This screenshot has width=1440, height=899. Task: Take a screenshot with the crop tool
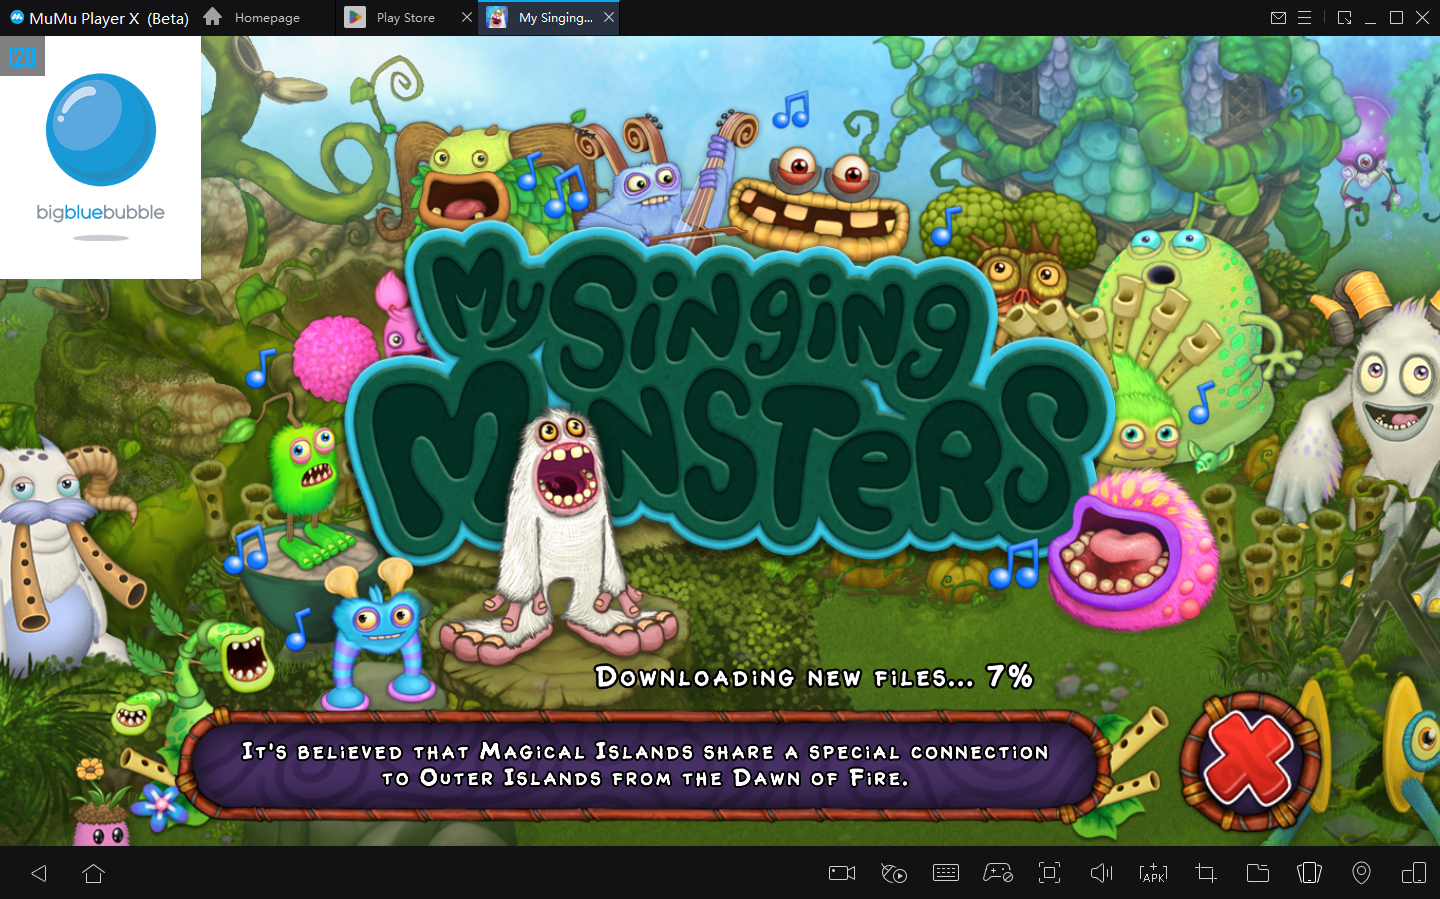(x=1205, y=873)
